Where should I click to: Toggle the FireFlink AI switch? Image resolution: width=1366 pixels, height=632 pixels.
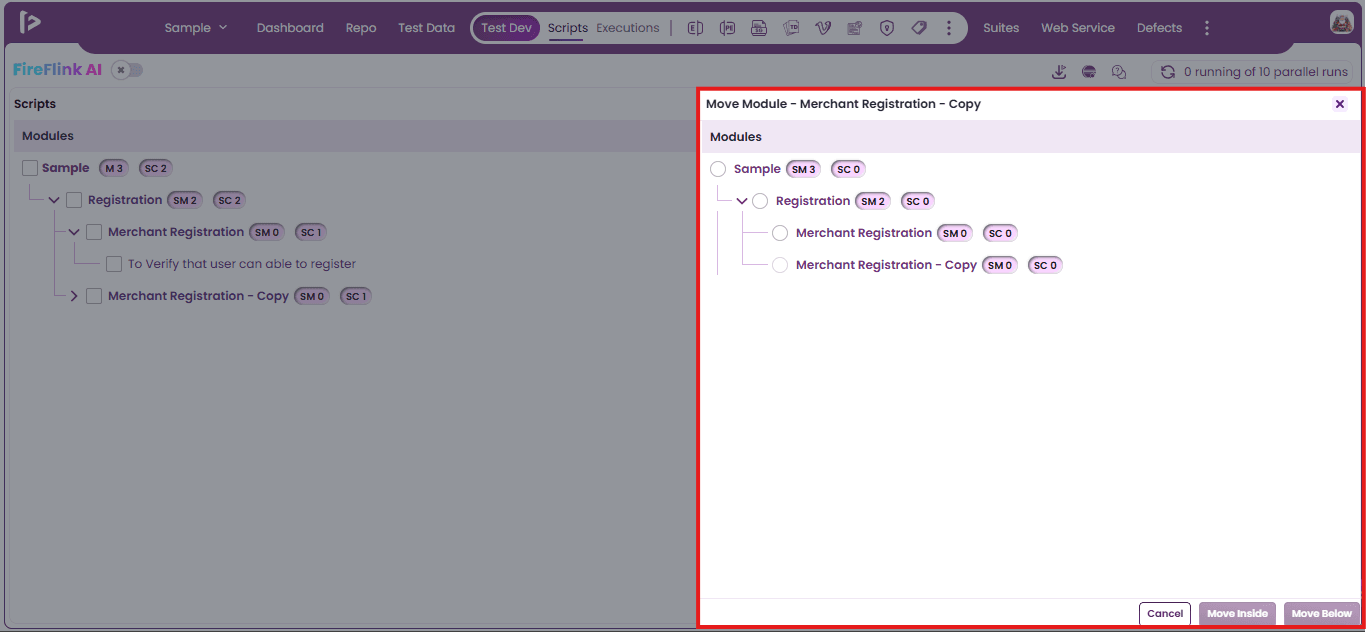click(127, 70)
